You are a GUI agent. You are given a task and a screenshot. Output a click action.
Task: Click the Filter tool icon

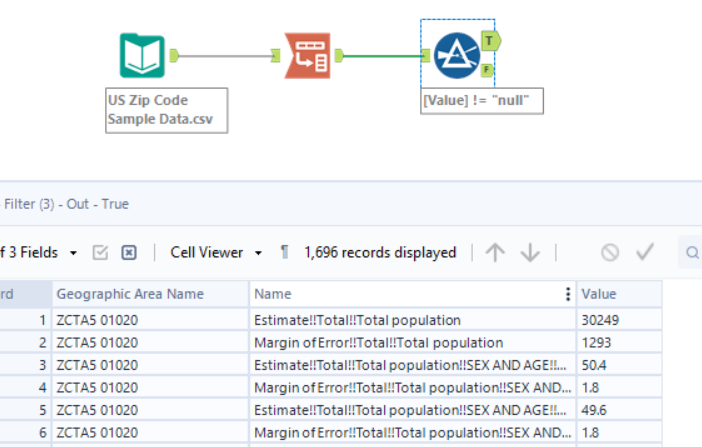coord(455,55)
